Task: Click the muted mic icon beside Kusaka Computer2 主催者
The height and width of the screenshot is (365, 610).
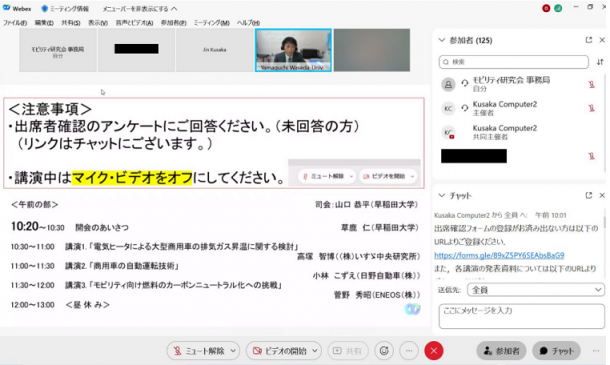Action: point(591,108)
